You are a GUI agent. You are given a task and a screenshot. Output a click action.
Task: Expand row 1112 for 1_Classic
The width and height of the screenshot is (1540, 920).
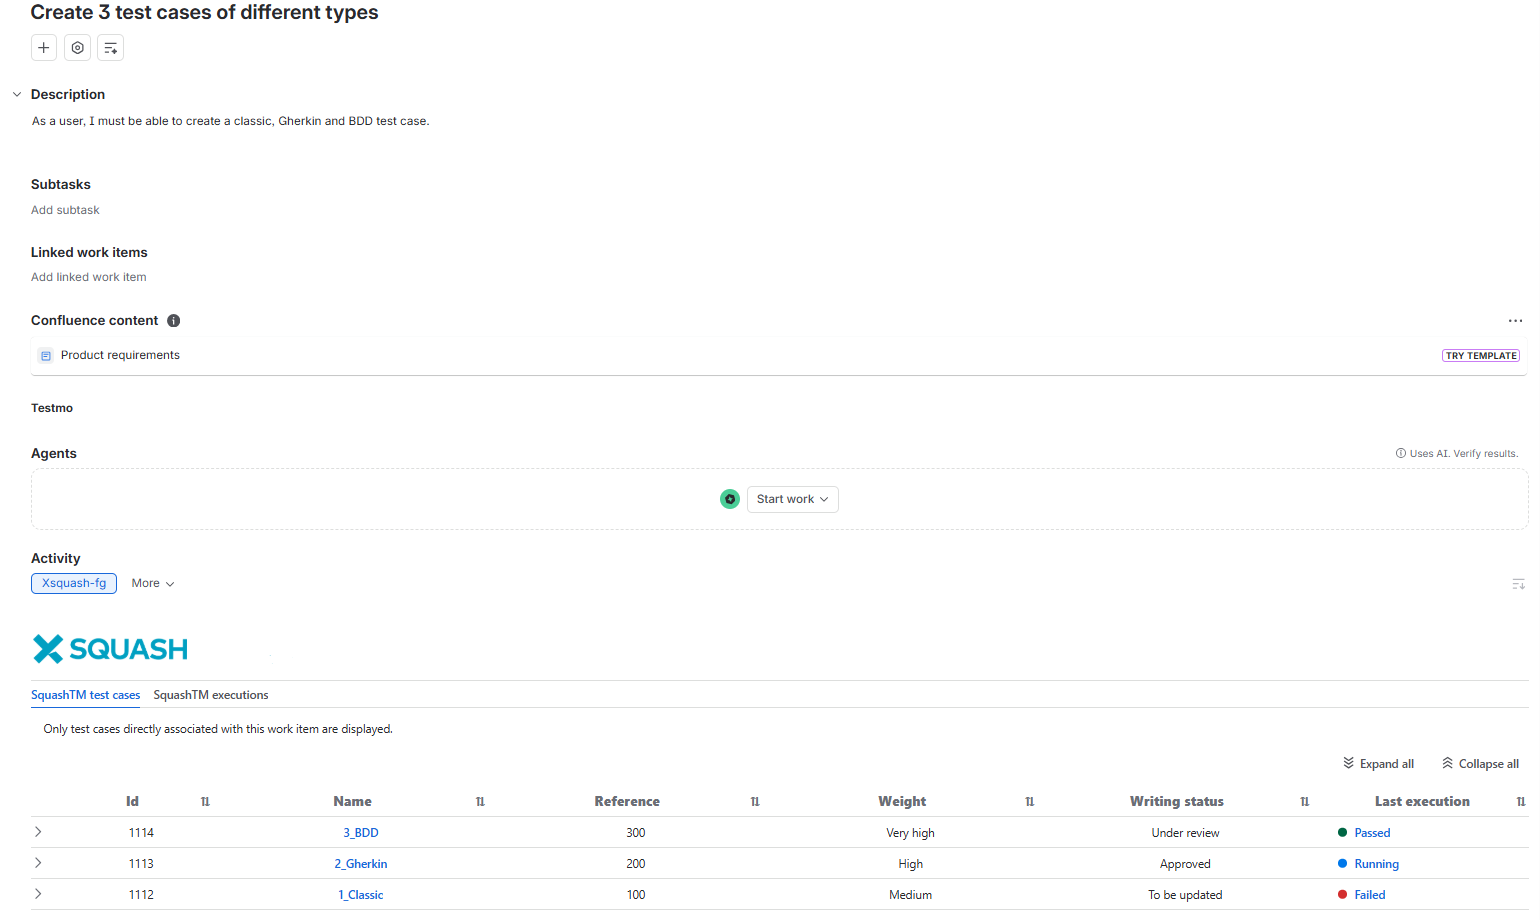38,894
